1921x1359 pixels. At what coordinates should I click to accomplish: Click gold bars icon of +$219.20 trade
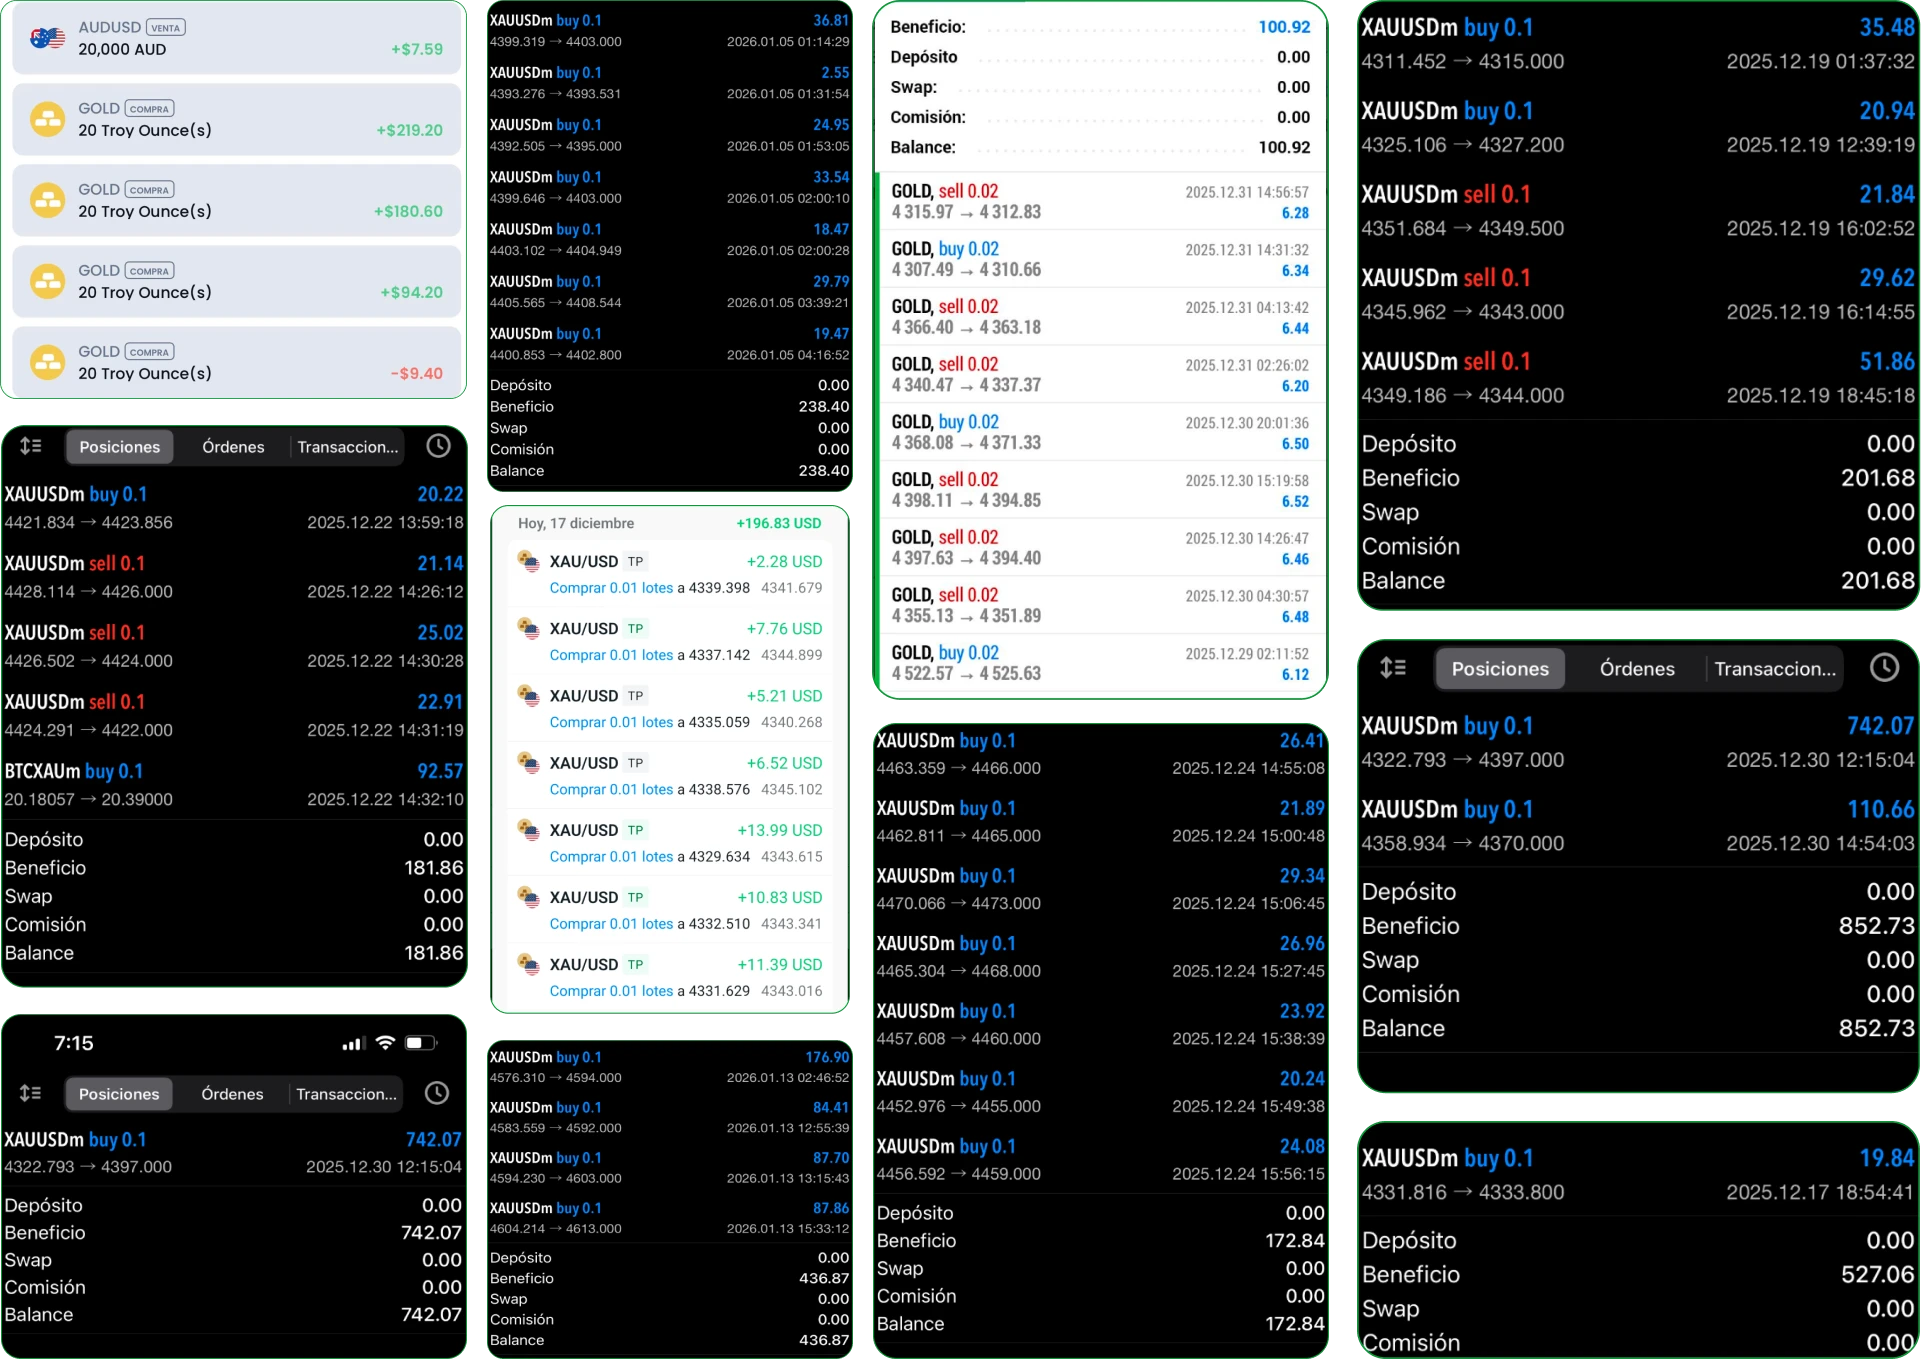coord(47,119)
